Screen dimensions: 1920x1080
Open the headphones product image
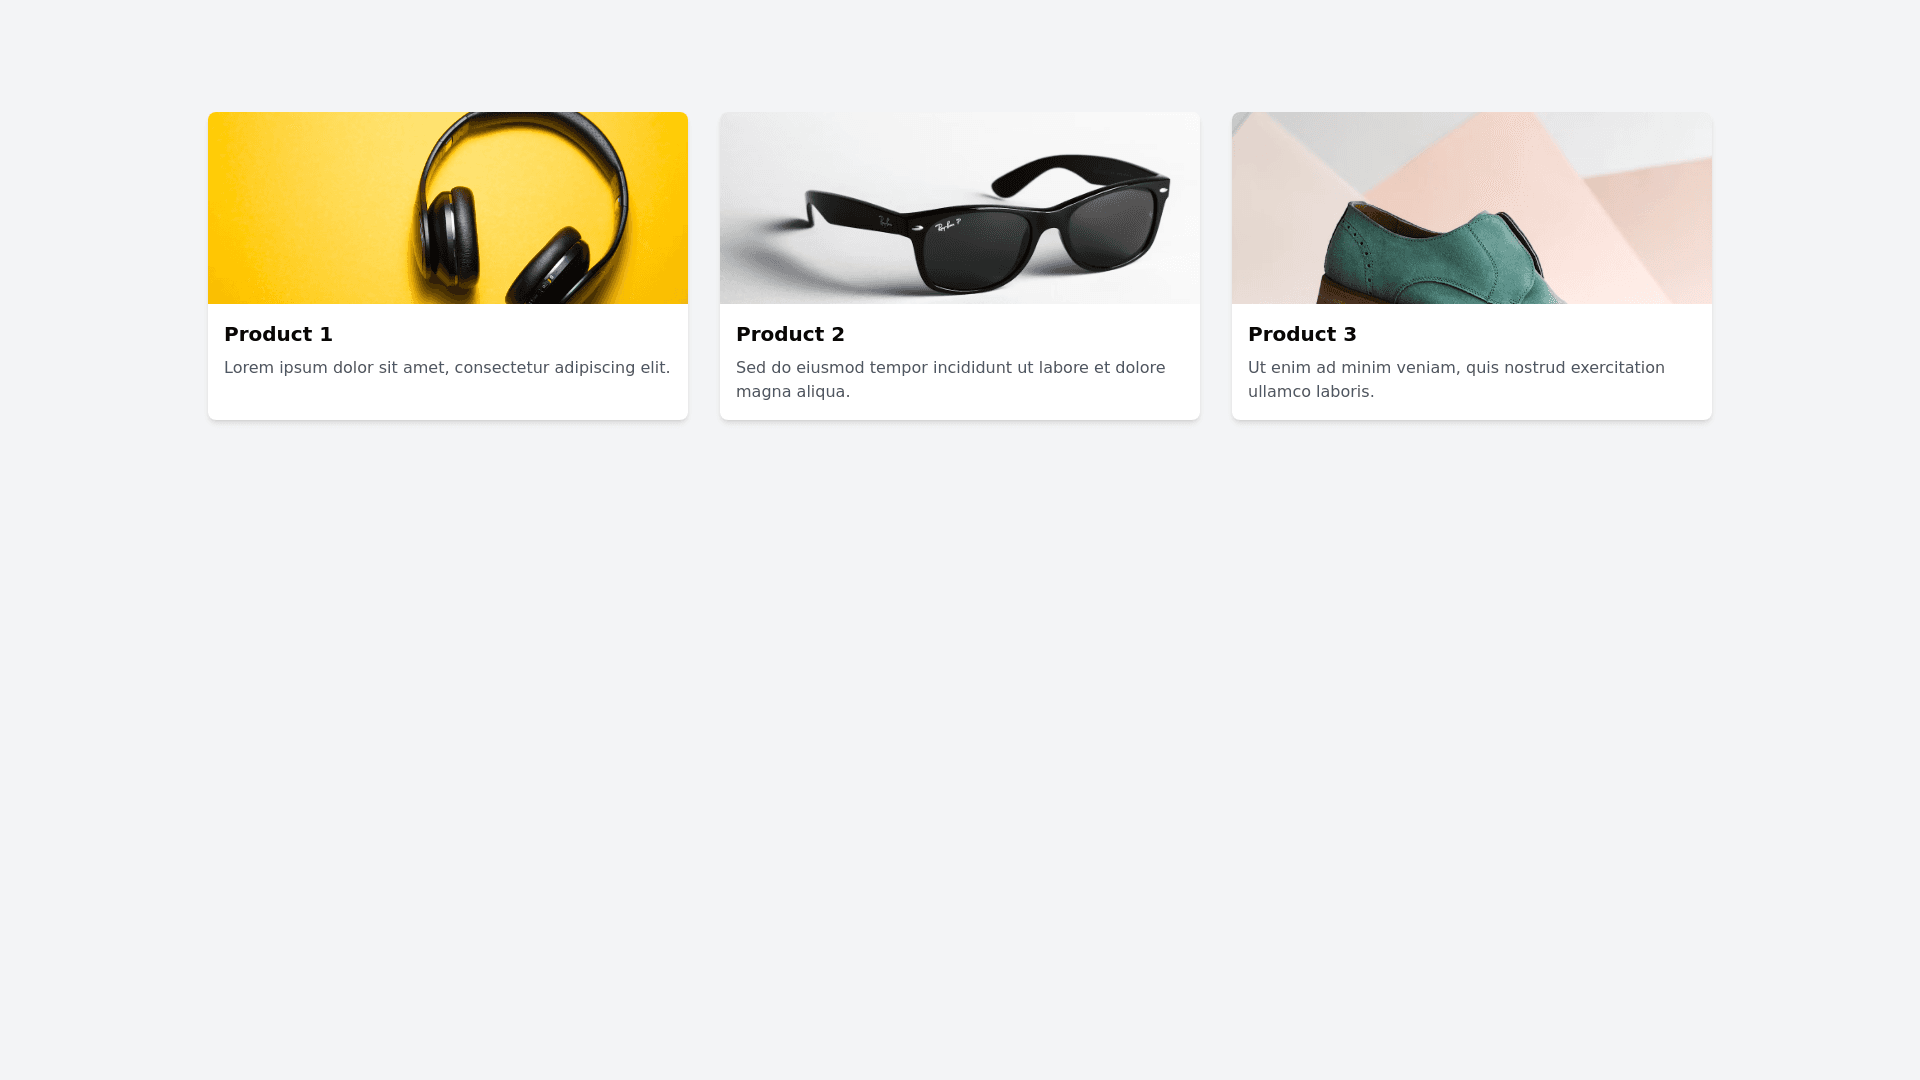(448, 208)
